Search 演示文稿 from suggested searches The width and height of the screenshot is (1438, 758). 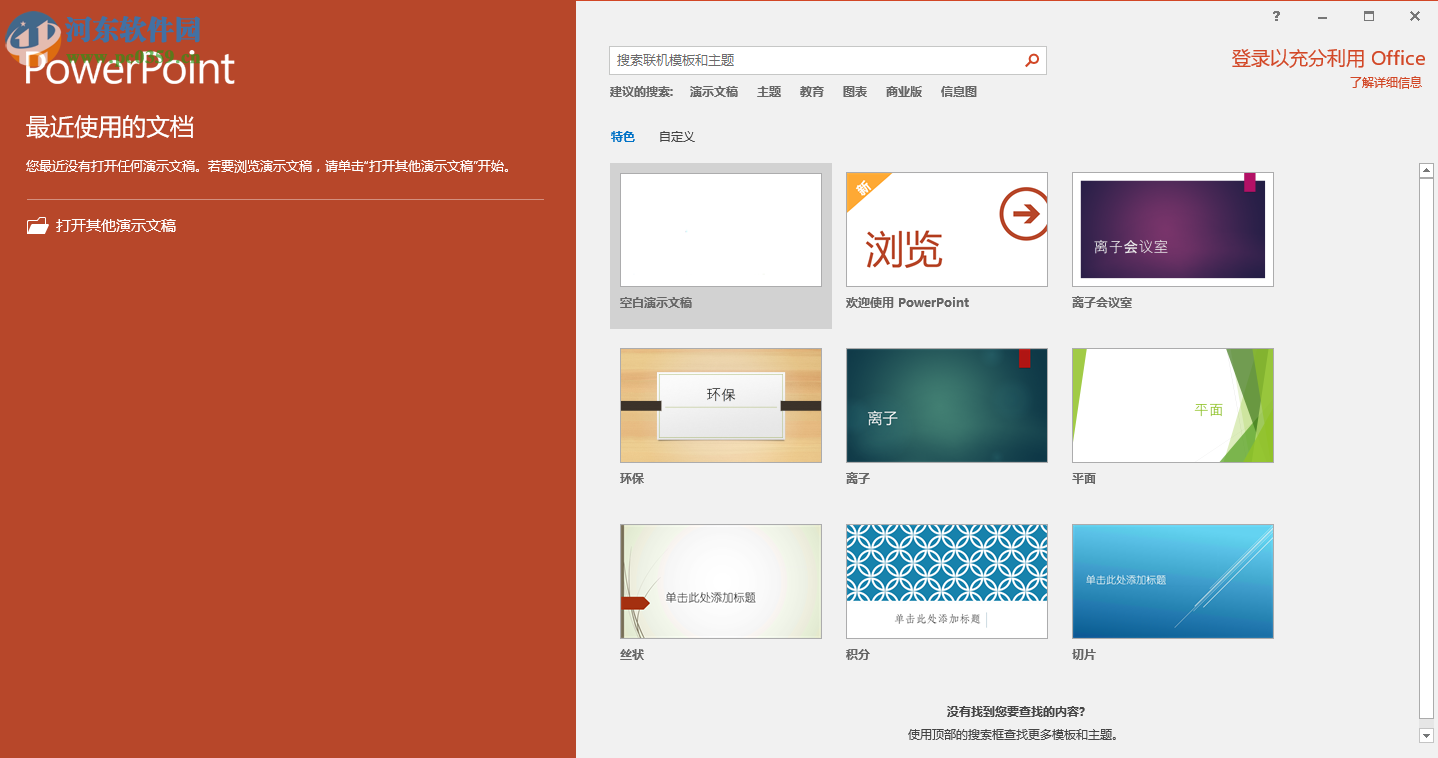click(x=713, y=91)
